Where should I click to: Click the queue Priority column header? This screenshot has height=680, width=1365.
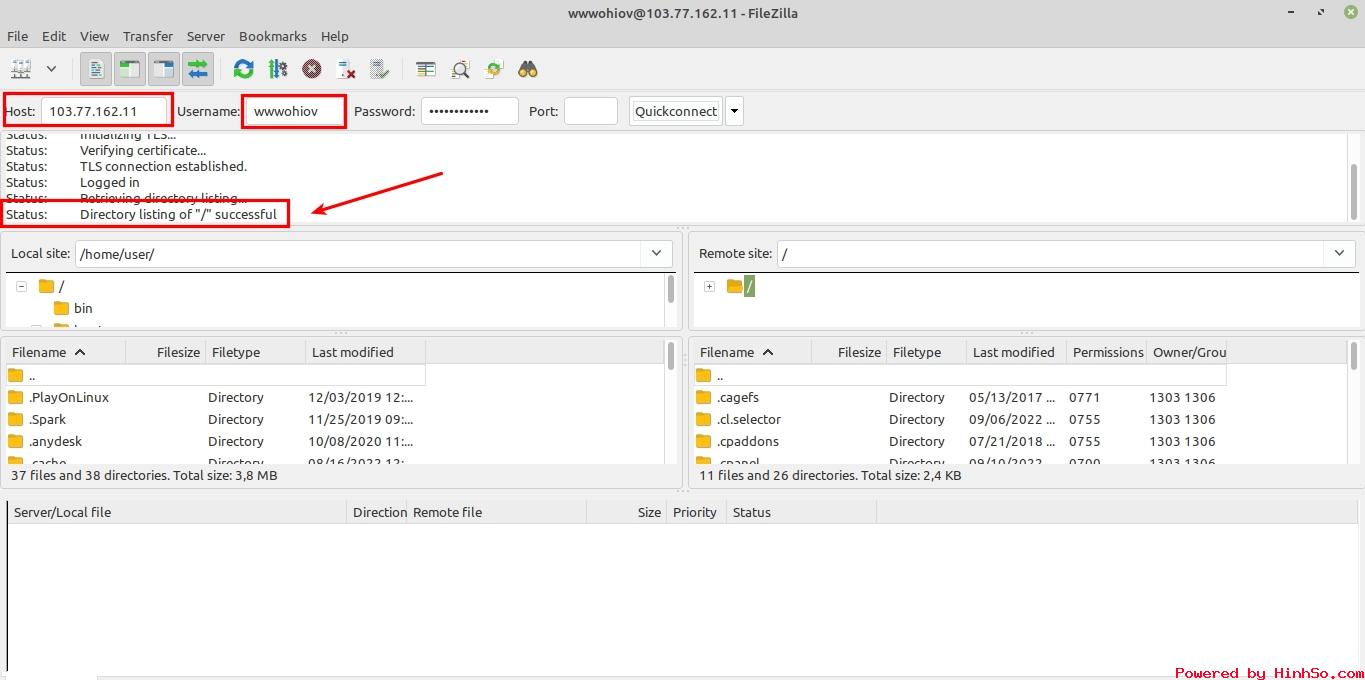click(695, 512)
